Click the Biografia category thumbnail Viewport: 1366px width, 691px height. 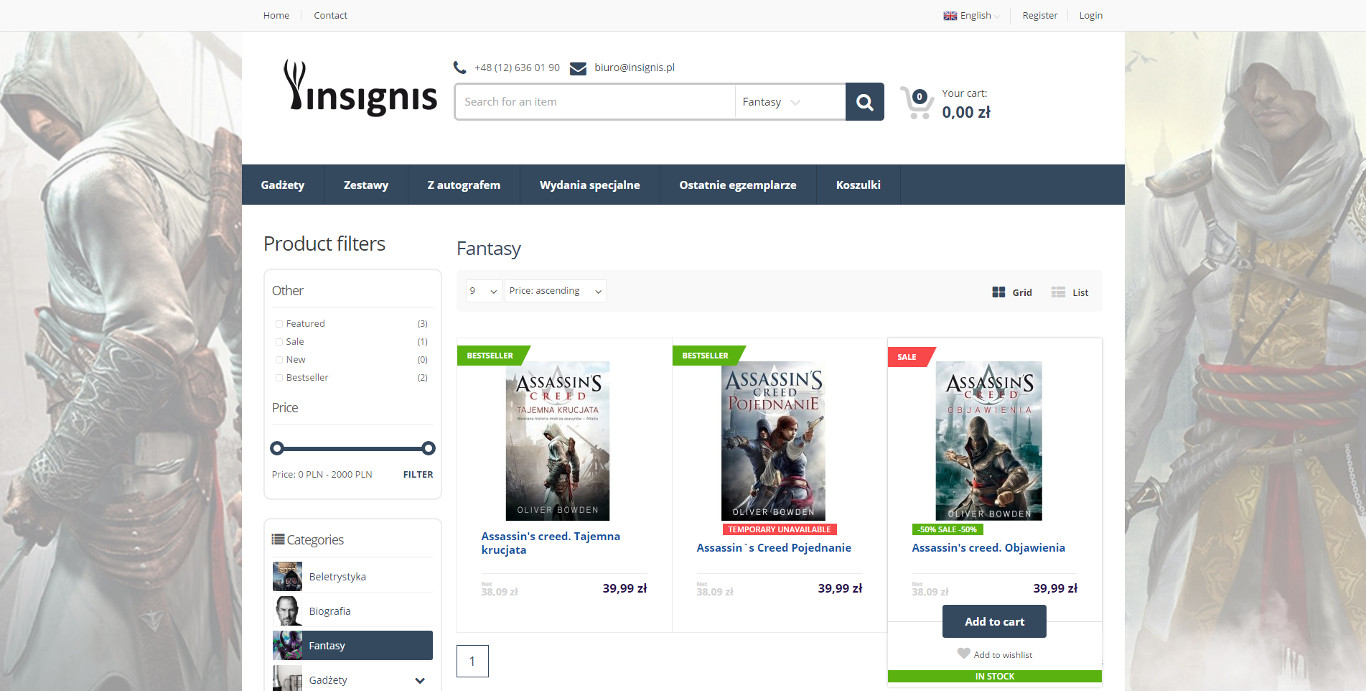click(x=287, y=611)
